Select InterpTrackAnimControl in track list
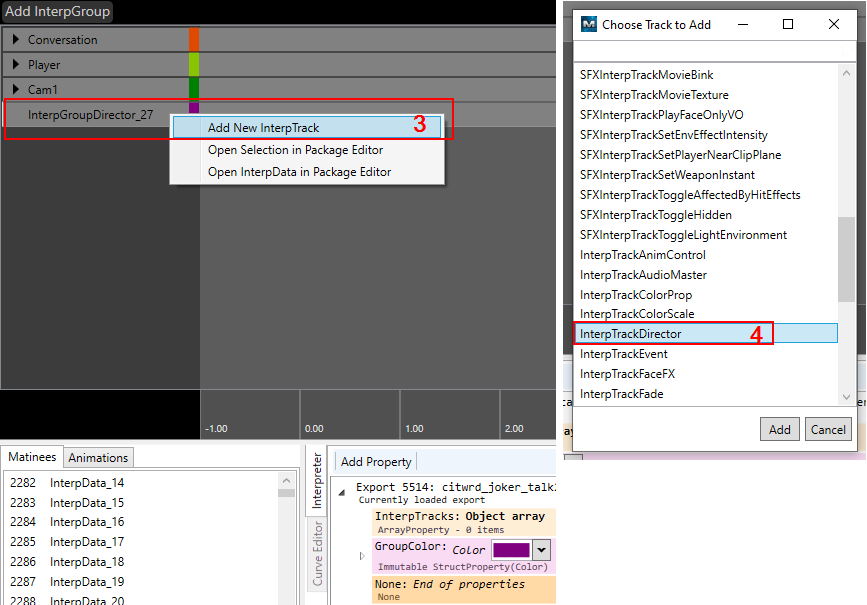This screenshot has width=867, height=605. point(706,254)
